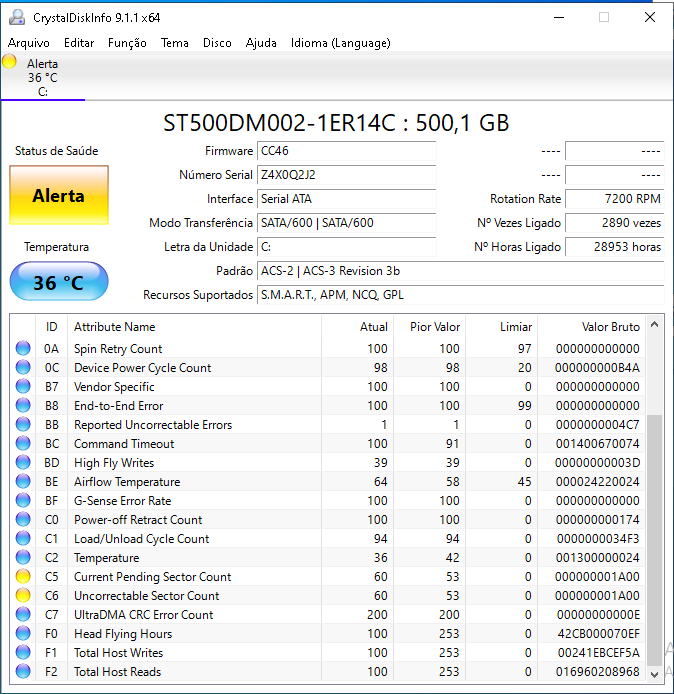Image resolution: width=674 pixels, height=694 pixels.
Task: Click the Nº Vezes Ligado field 2890 vezes
Action: [615, 223]
